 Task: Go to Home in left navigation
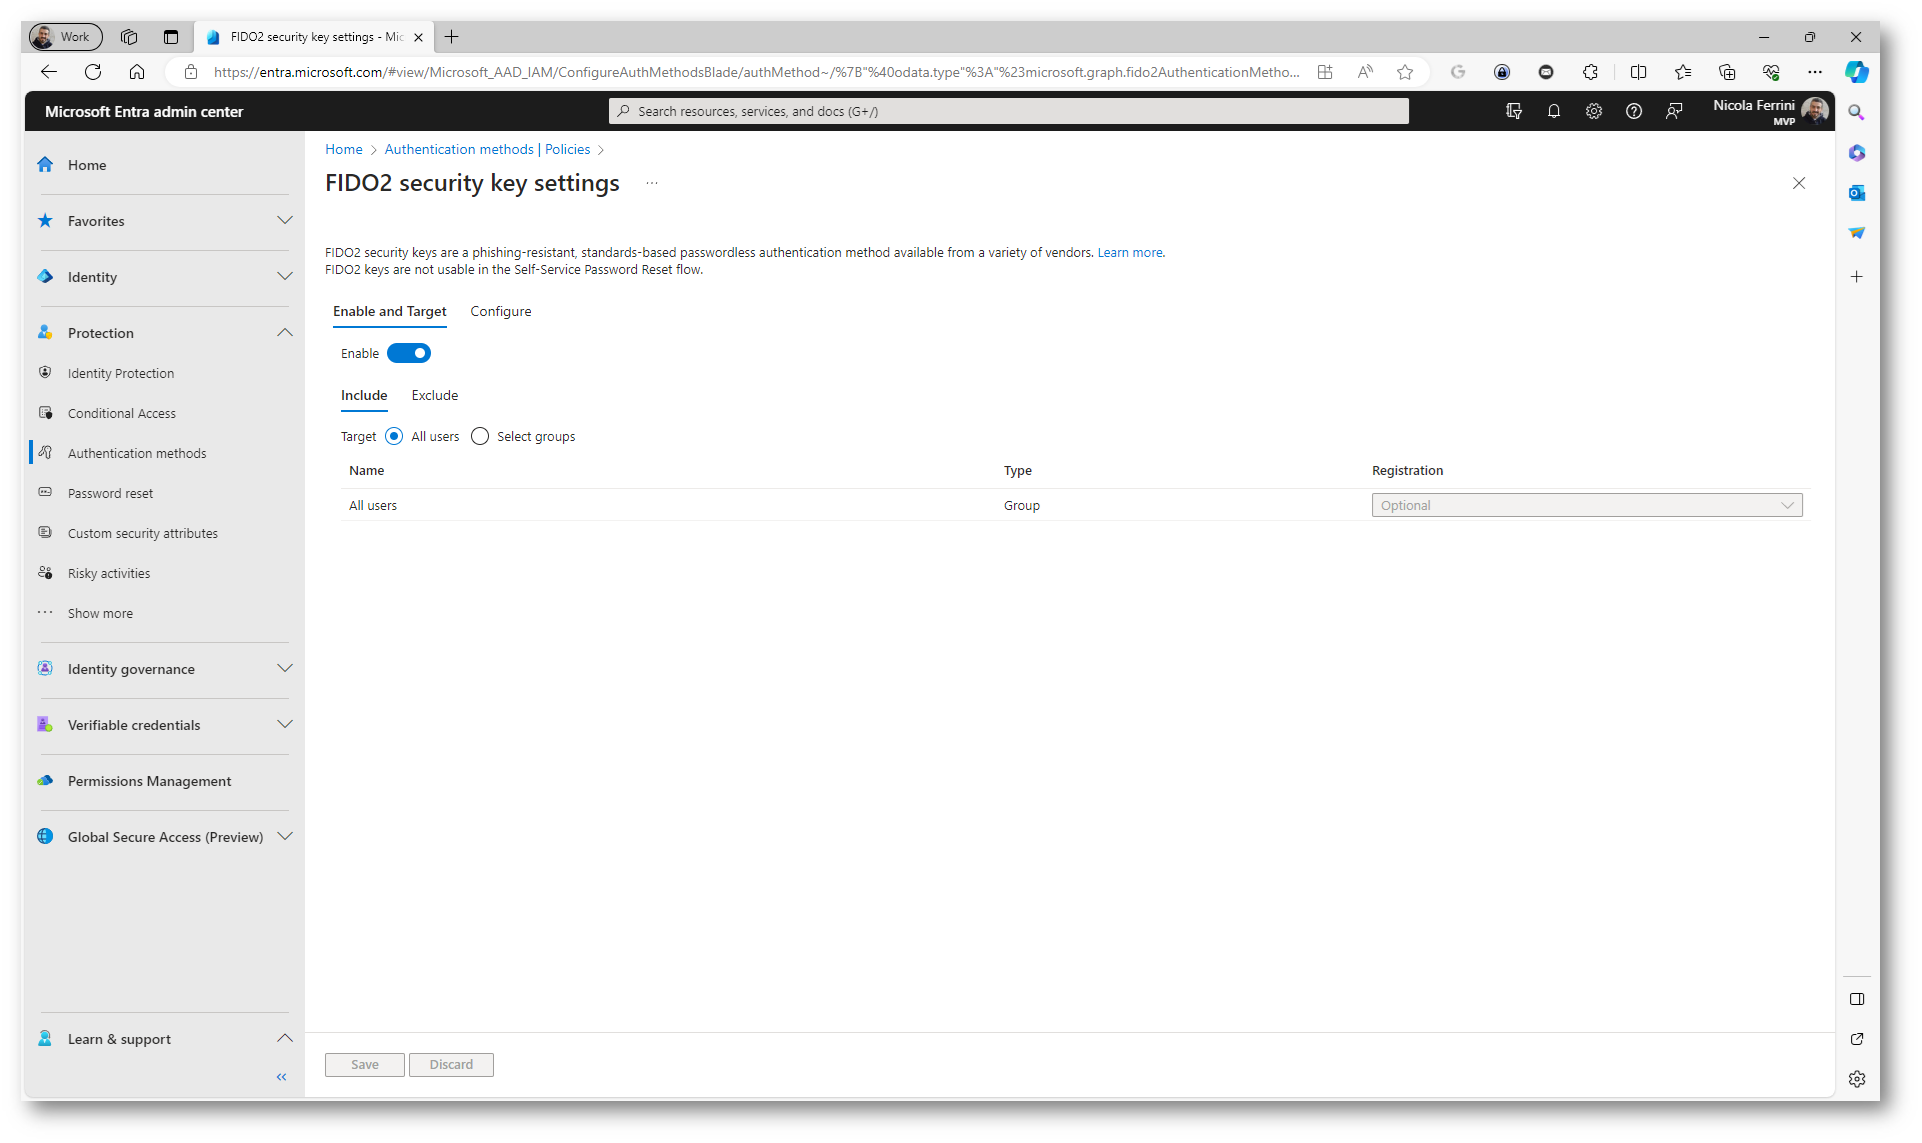87,165
